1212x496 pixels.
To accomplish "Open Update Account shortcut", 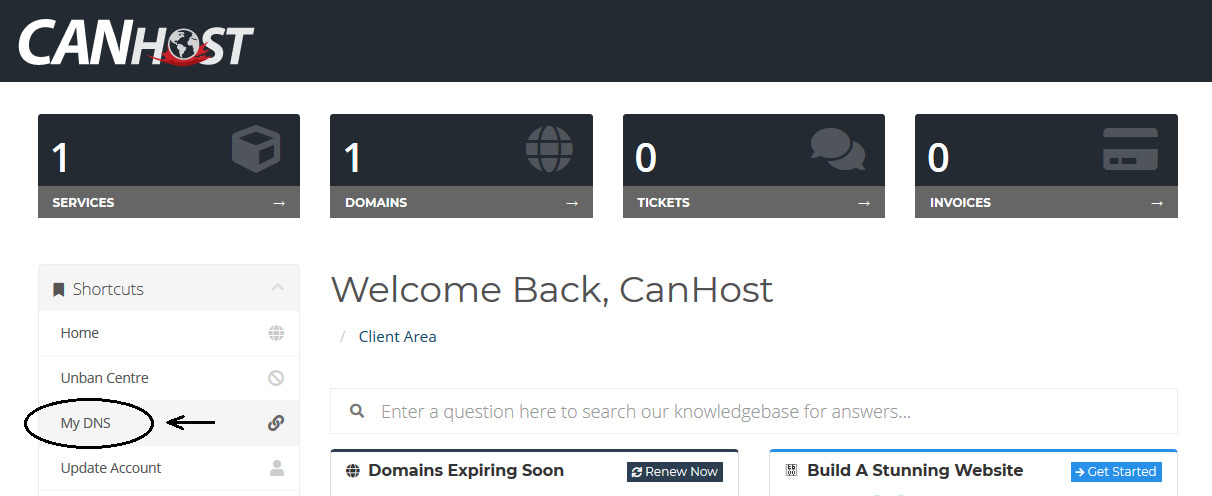I will tap(169, 468).
